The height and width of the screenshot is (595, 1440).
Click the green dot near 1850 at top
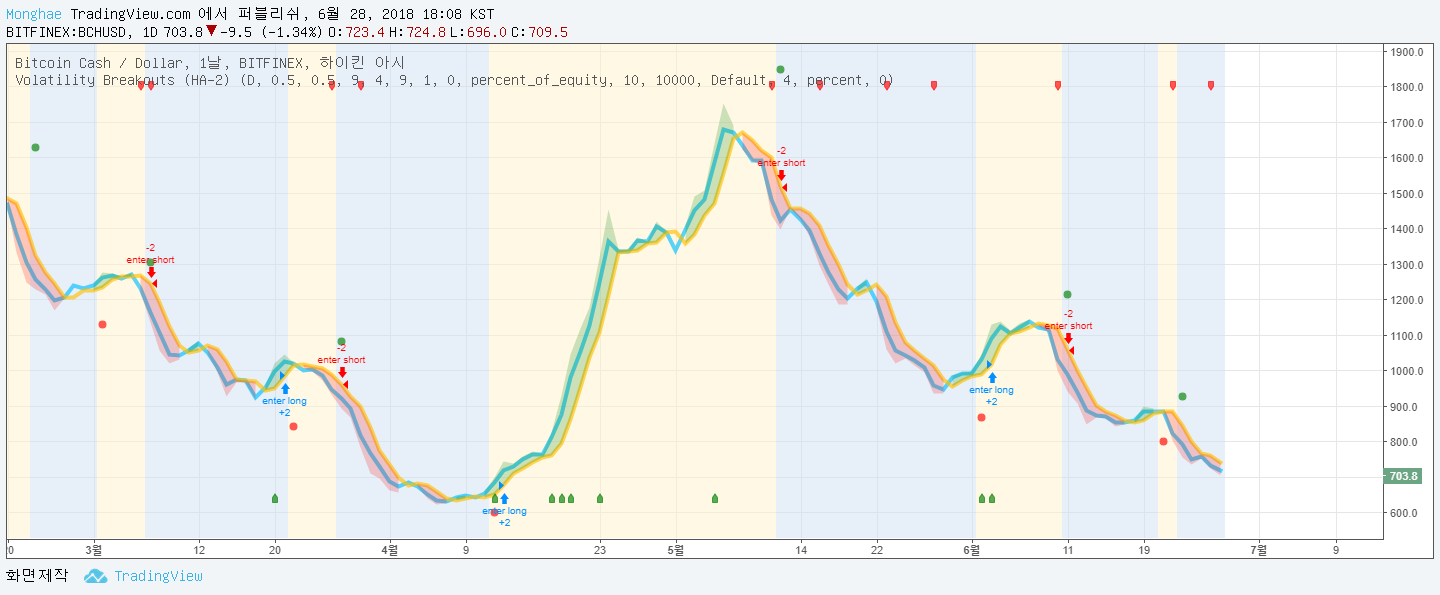click(781, 69)
